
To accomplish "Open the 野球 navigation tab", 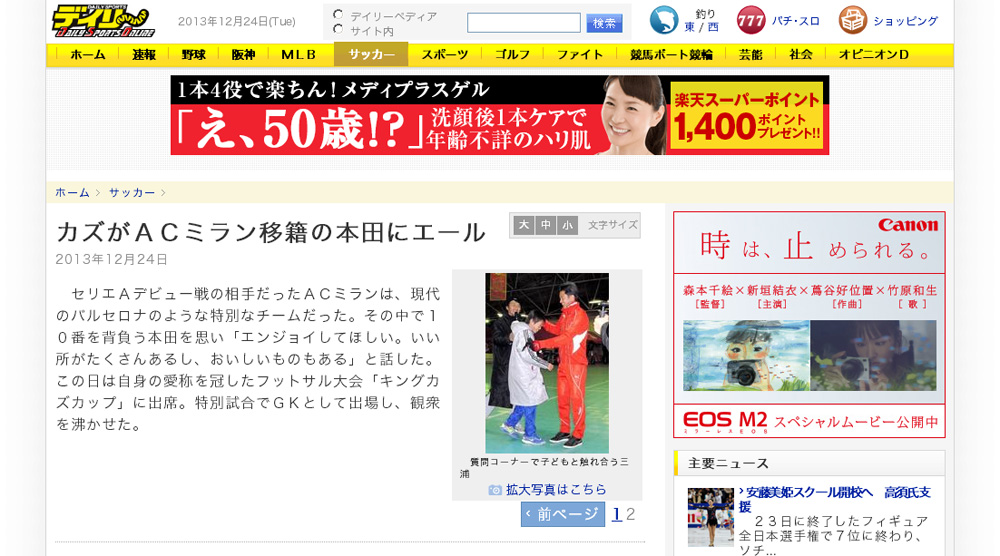I will click(x=194, y=55).
